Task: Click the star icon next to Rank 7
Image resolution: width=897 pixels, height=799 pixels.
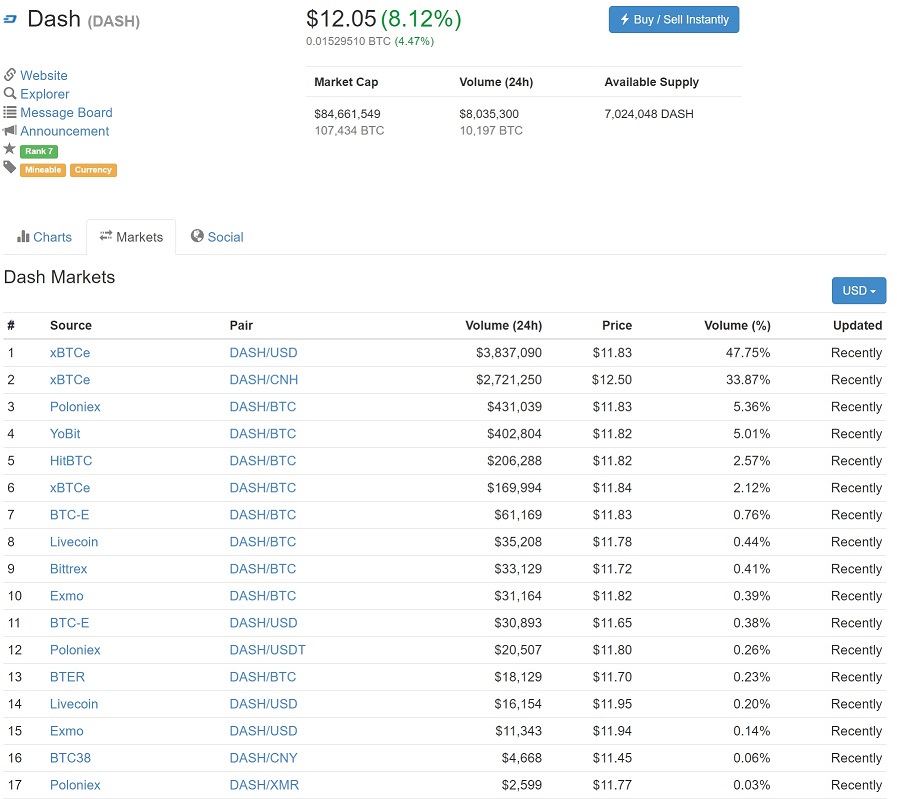Action: click(x=9, y=149)
